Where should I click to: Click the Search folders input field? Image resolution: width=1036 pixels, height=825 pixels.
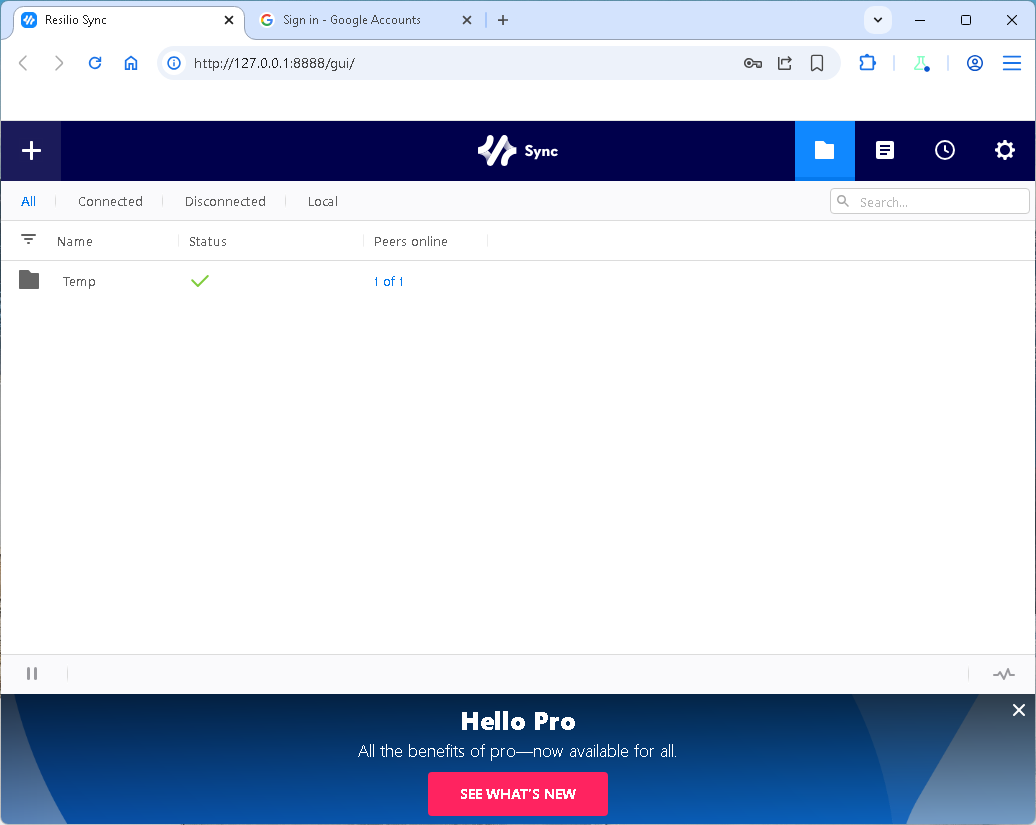coord(930,201)
